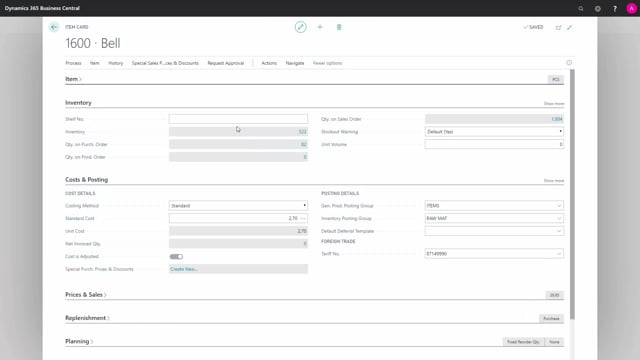Click Create New special purchase prices link

[x=184, y=269]
